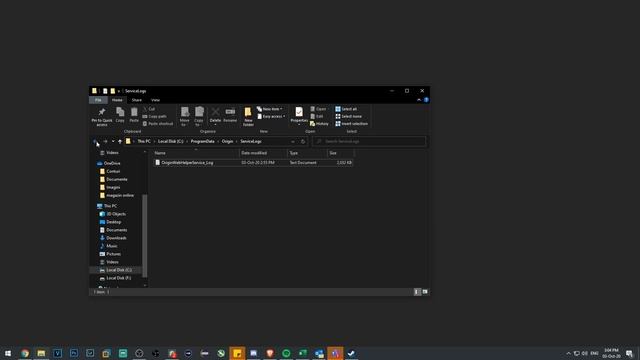Collapse the ribbon with the chevron
This screenshot has height=360, width=640.
click(x=419, y=100)
